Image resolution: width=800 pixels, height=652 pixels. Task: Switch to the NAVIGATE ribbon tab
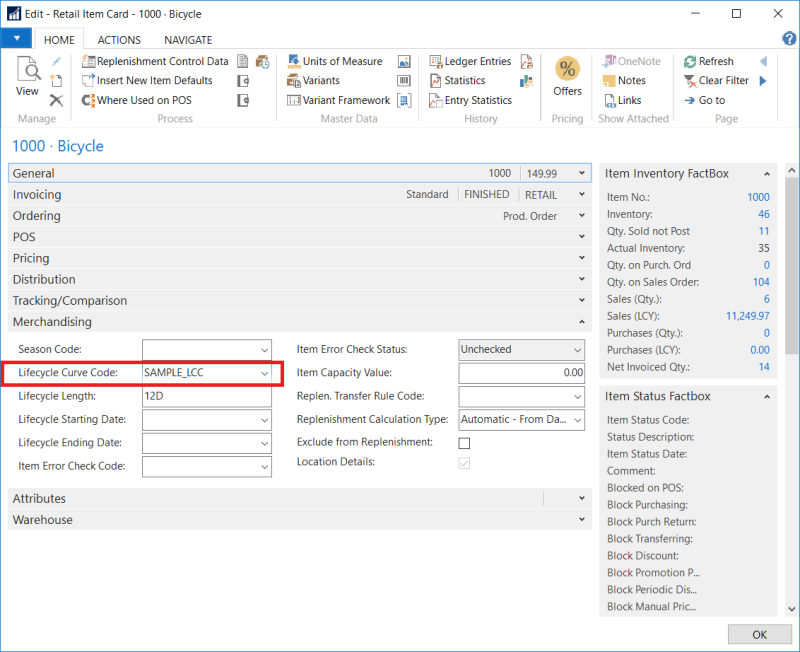coord(187,40)
